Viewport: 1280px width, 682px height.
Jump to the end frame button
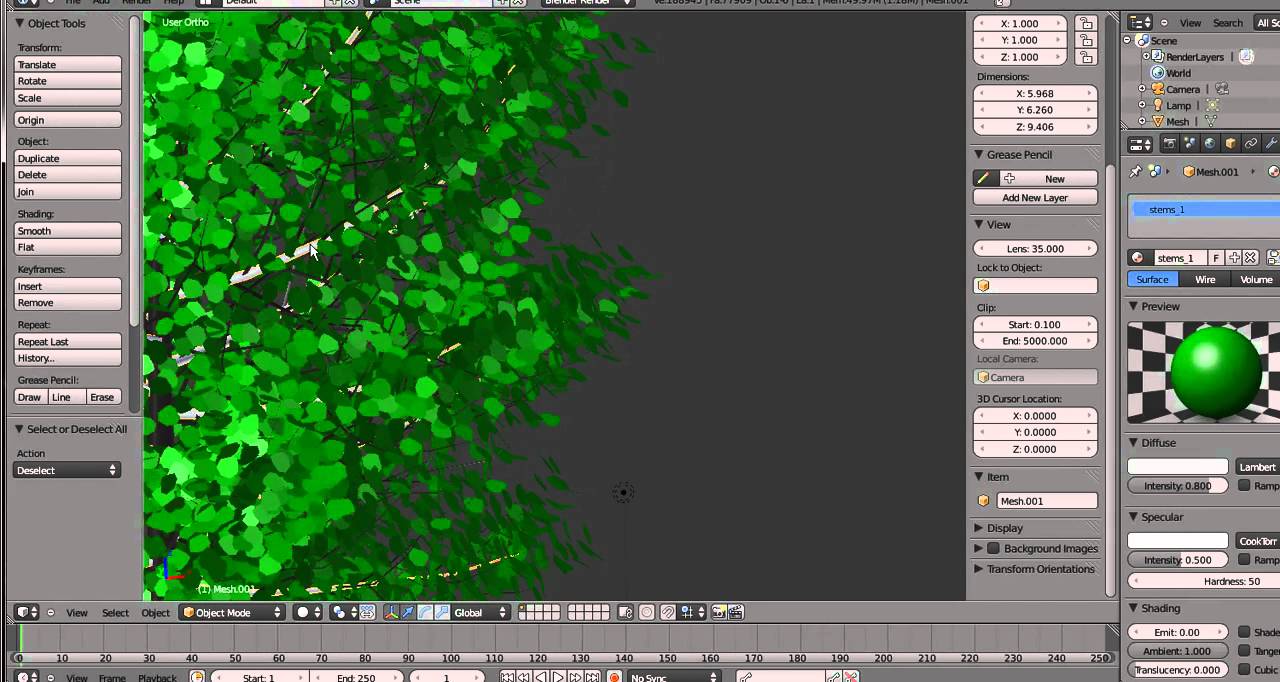click(592, 677)
